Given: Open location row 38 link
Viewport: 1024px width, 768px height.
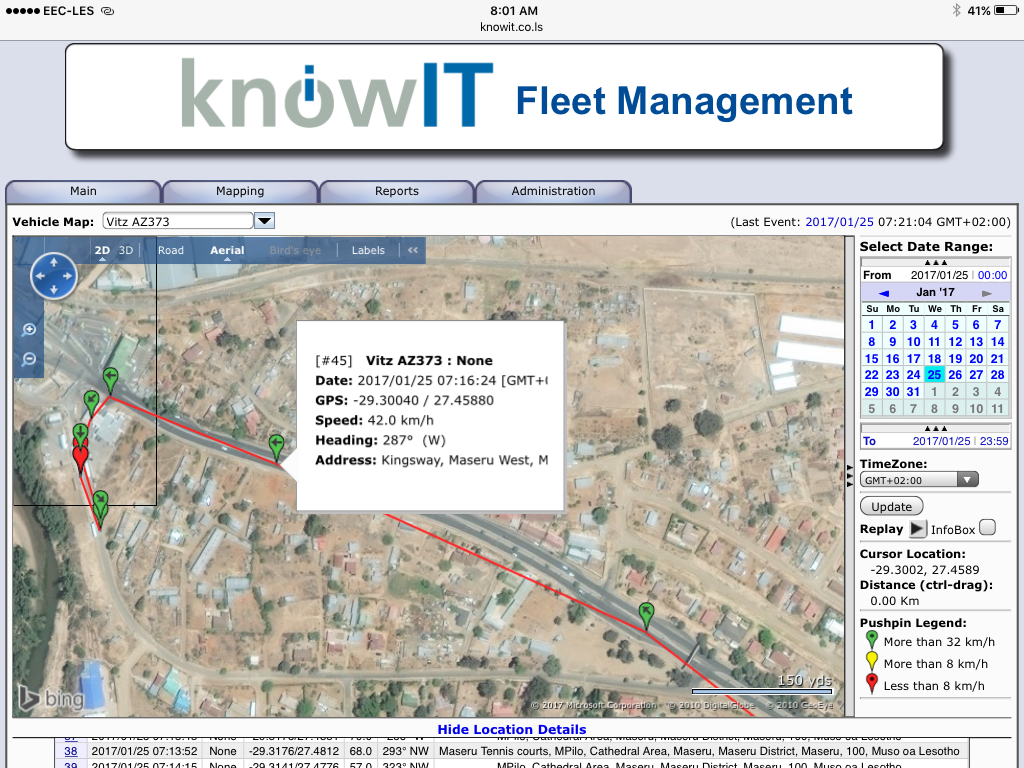Looking at the screenshot, I should (71, 751).
